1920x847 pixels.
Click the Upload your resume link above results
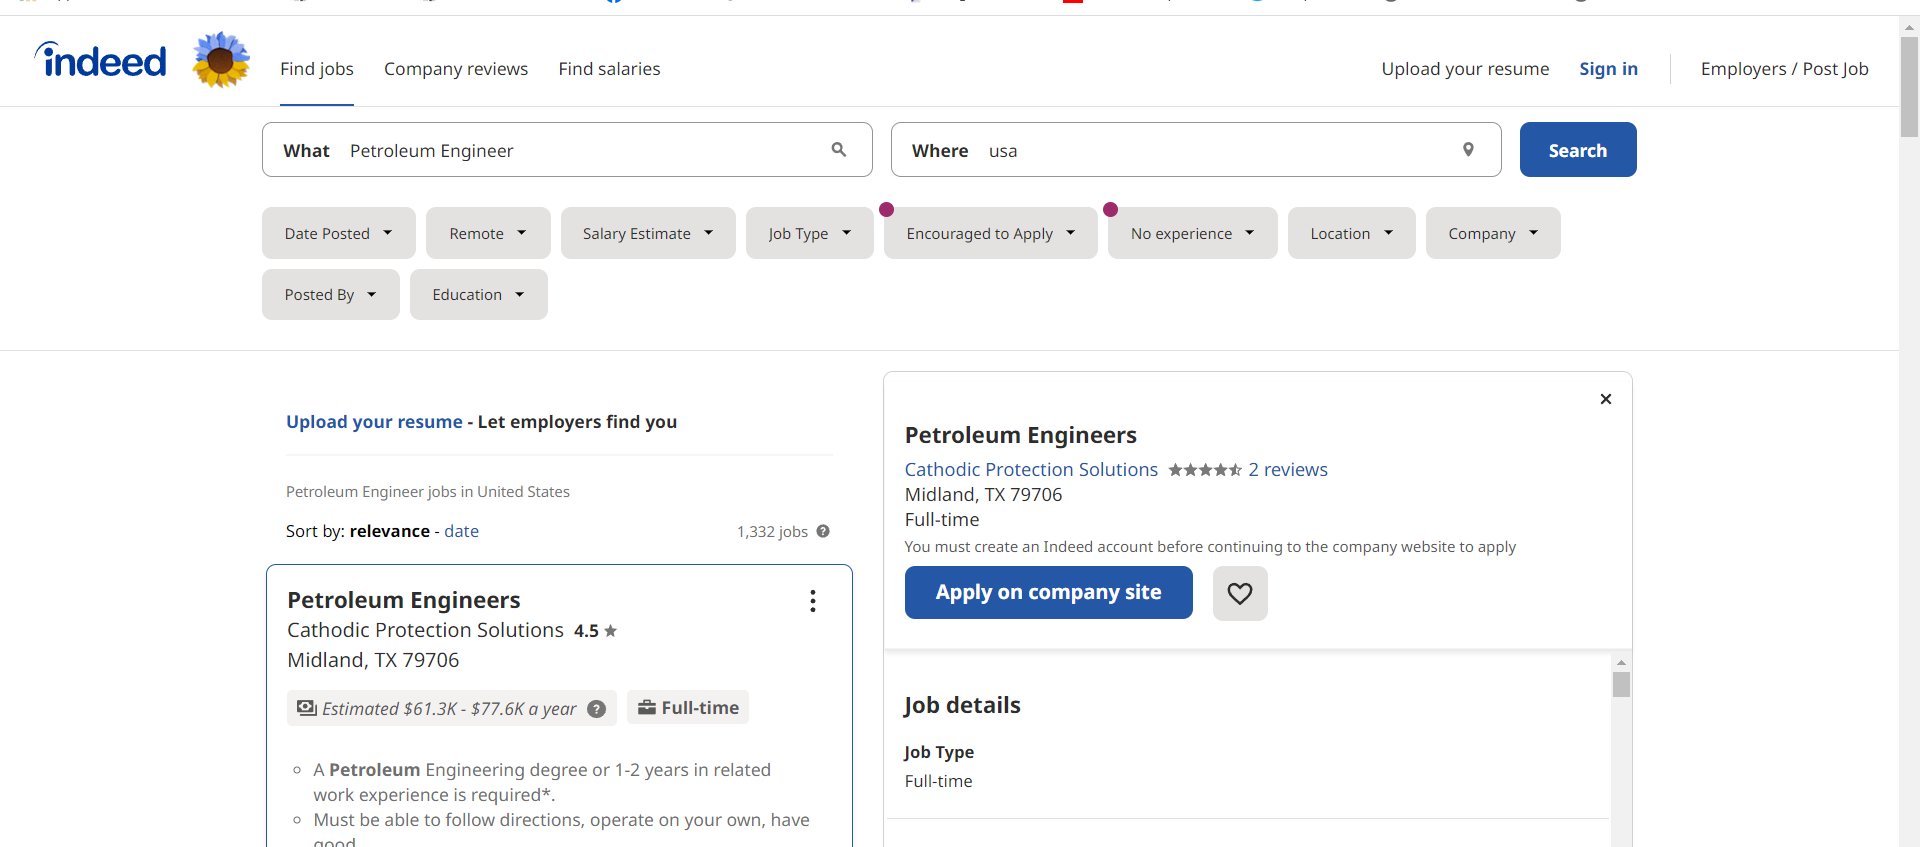[374, 422]
